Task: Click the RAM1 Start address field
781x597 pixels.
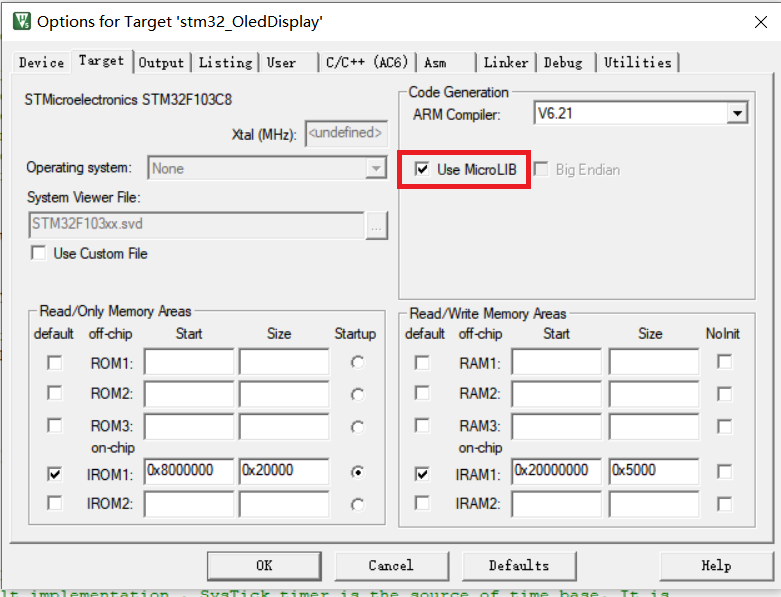Action: click(x=556, y=362)
